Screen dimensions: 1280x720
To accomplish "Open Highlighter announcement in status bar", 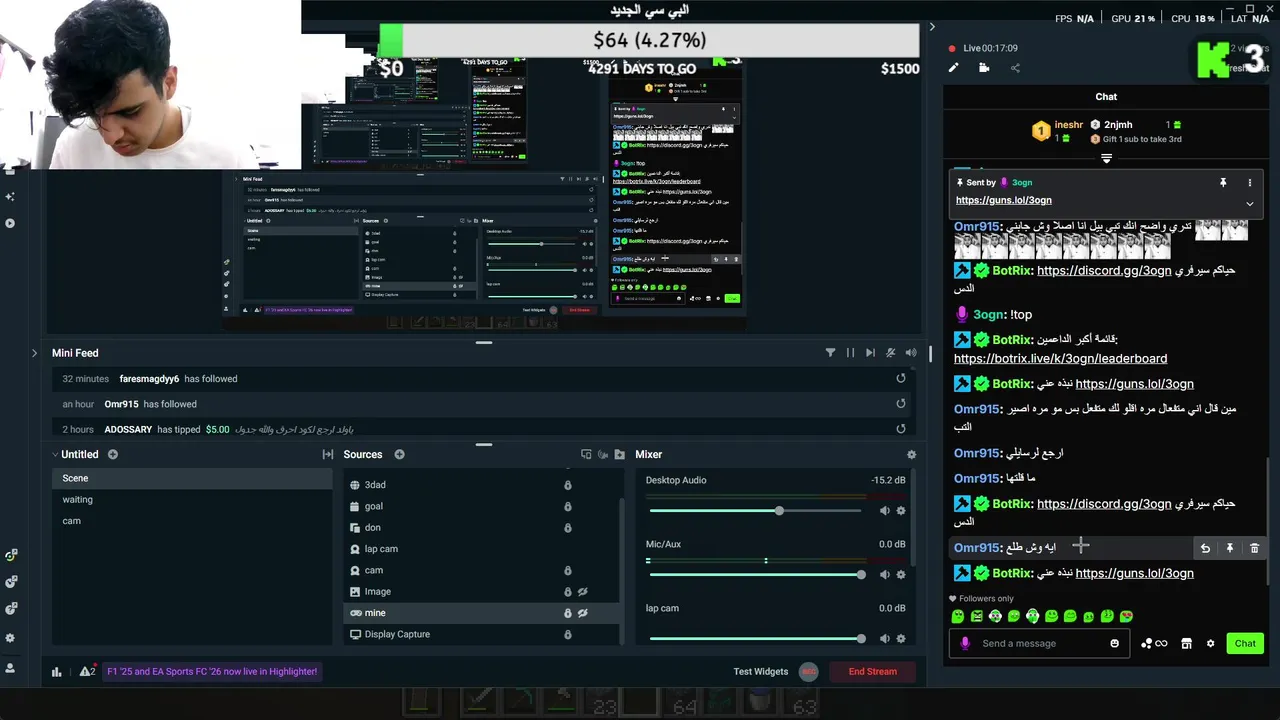I will pyautogui.click(x=212, y=671).
